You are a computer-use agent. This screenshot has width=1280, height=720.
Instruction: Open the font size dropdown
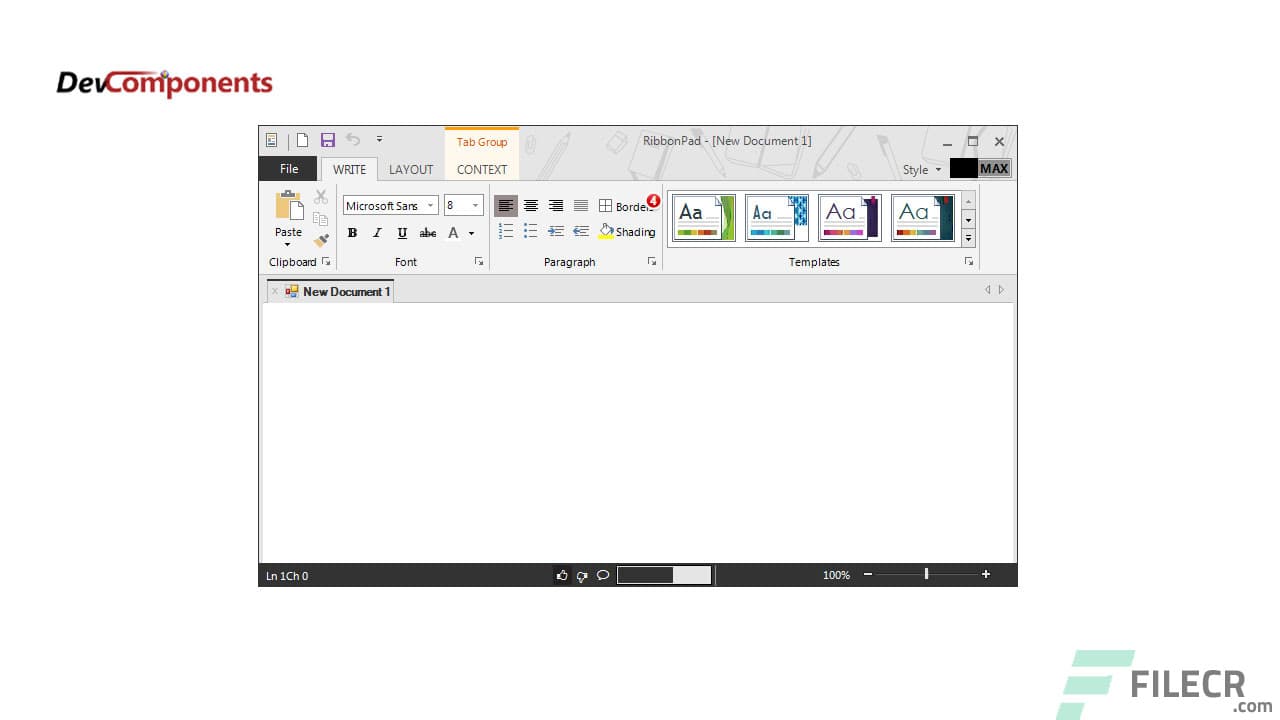point(474,205)
